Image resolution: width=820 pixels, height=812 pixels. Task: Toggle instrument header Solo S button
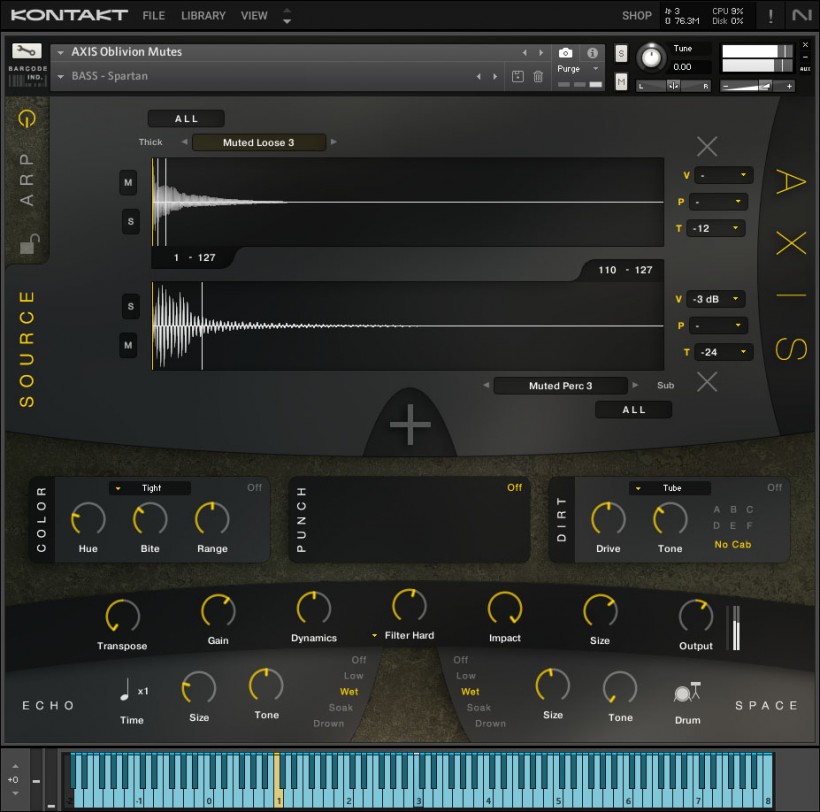621,53
